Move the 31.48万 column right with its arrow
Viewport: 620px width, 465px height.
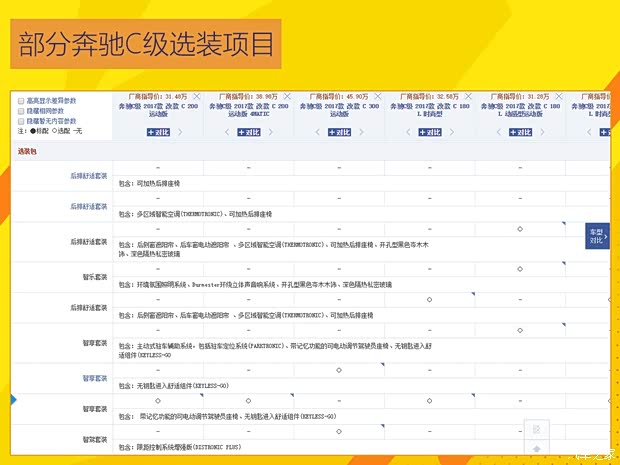tap(180, 132)
